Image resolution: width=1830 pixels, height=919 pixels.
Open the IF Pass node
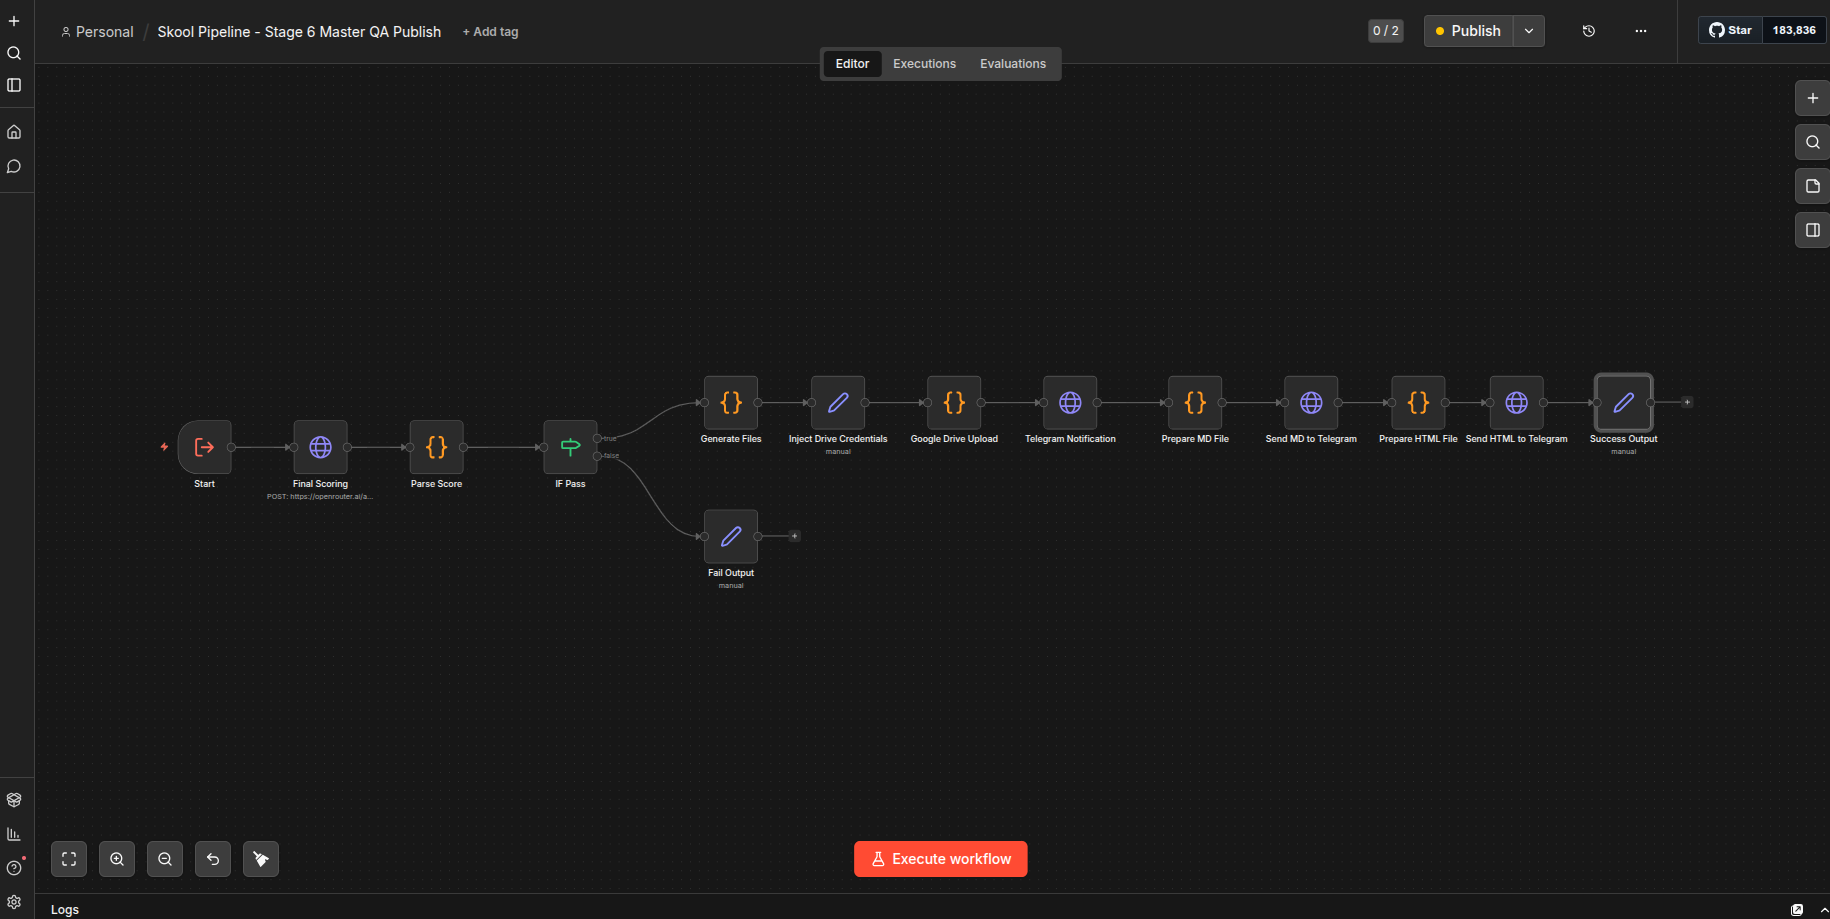coord(569,448)
